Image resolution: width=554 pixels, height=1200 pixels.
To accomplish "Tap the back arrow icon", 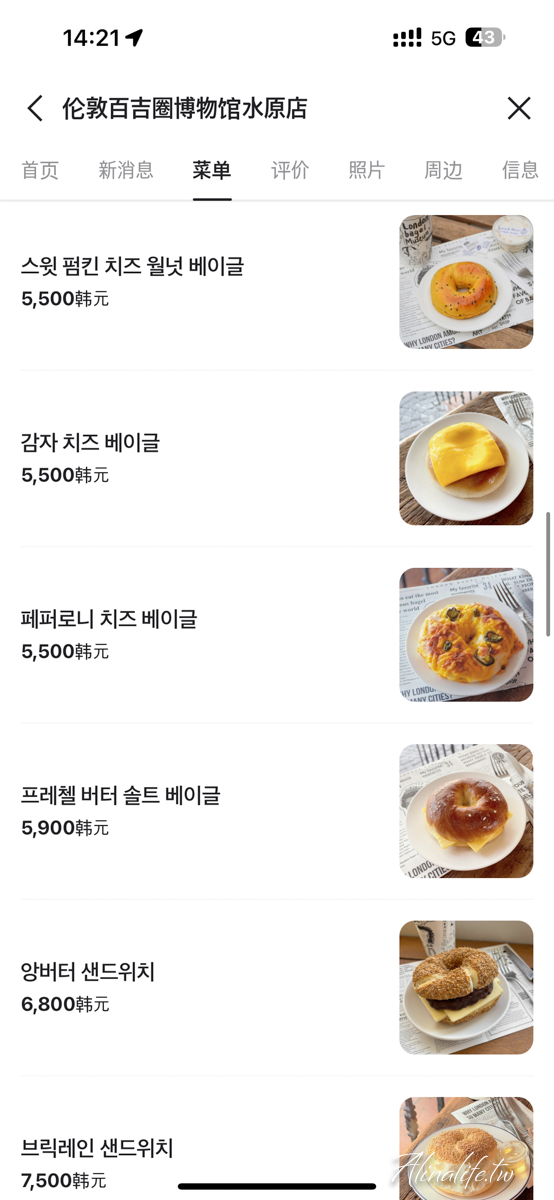I will [35, 108].
